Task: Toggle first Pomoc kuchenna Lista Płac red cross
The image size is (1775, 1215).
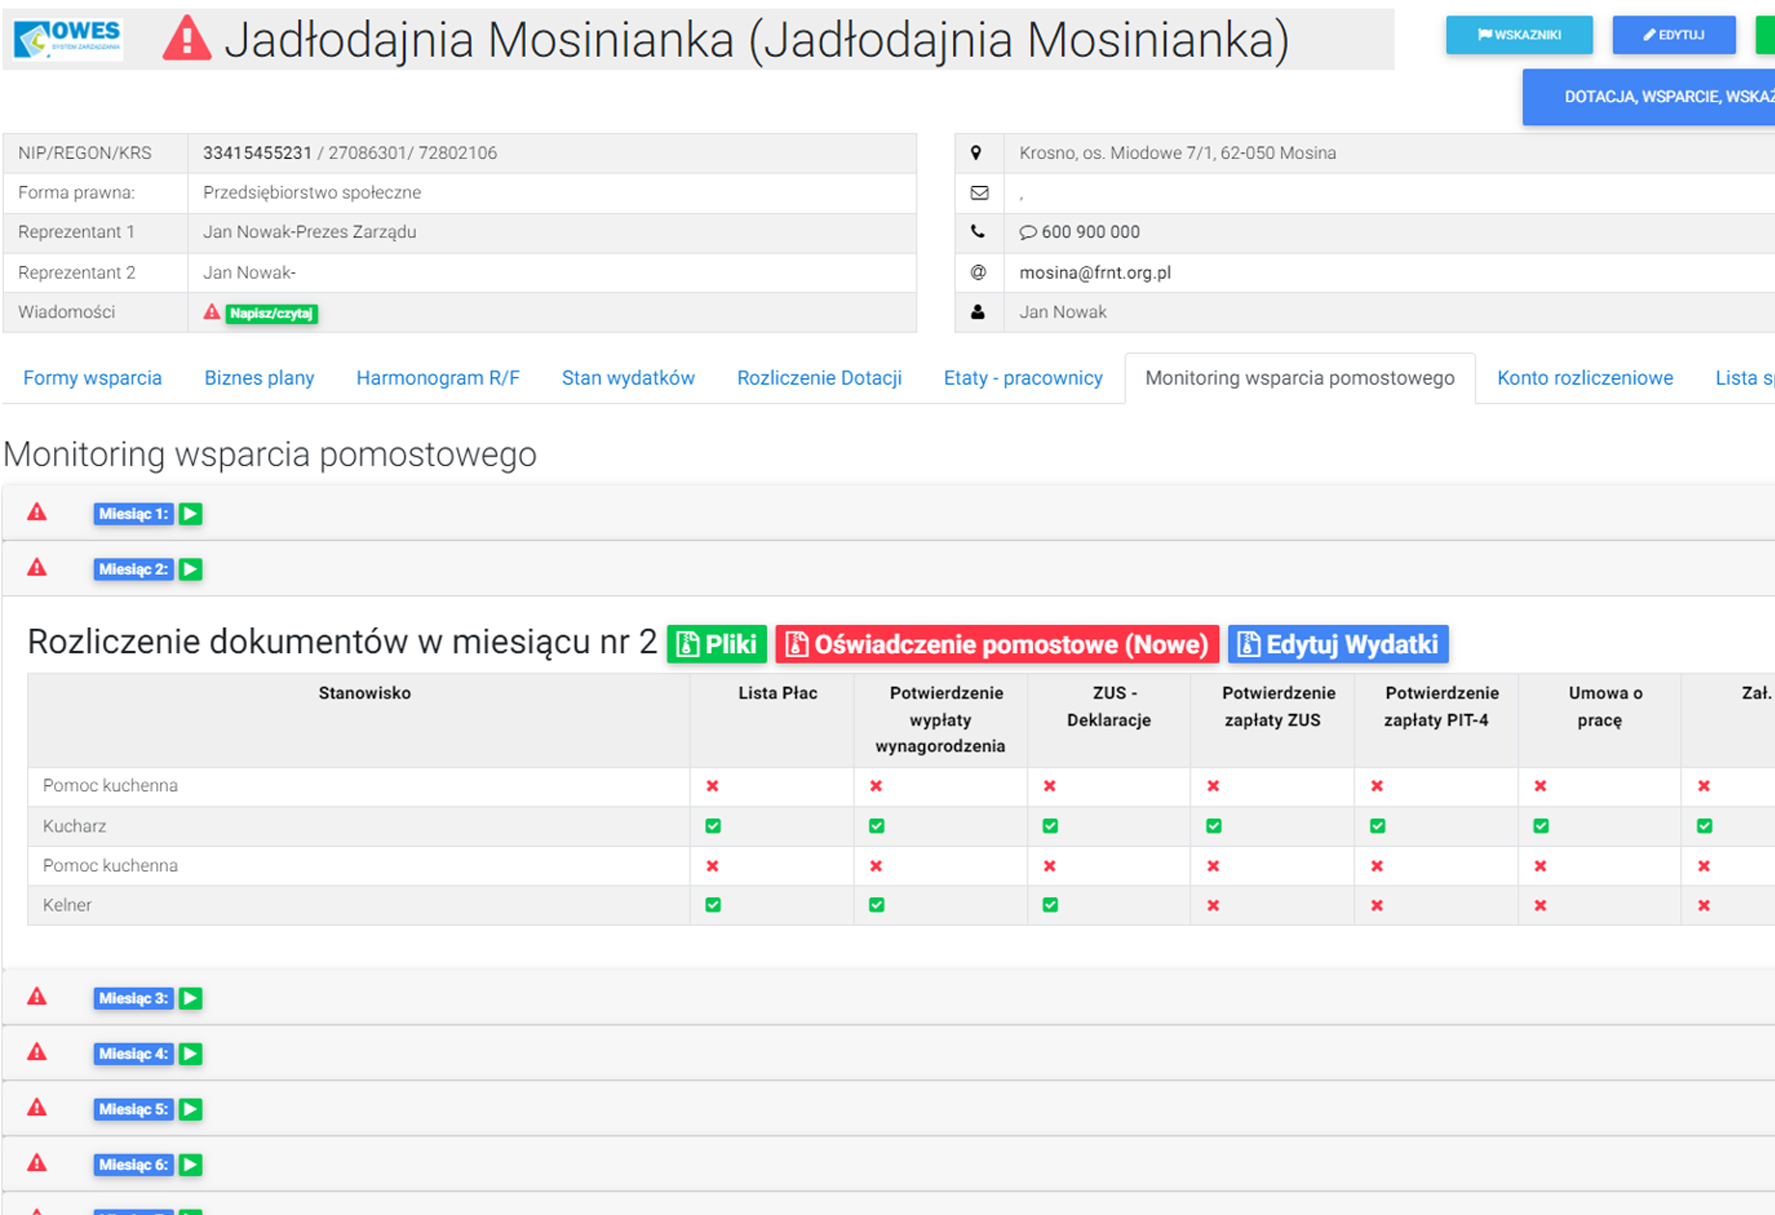Action: pyautogui.click(x=713, y=786)
